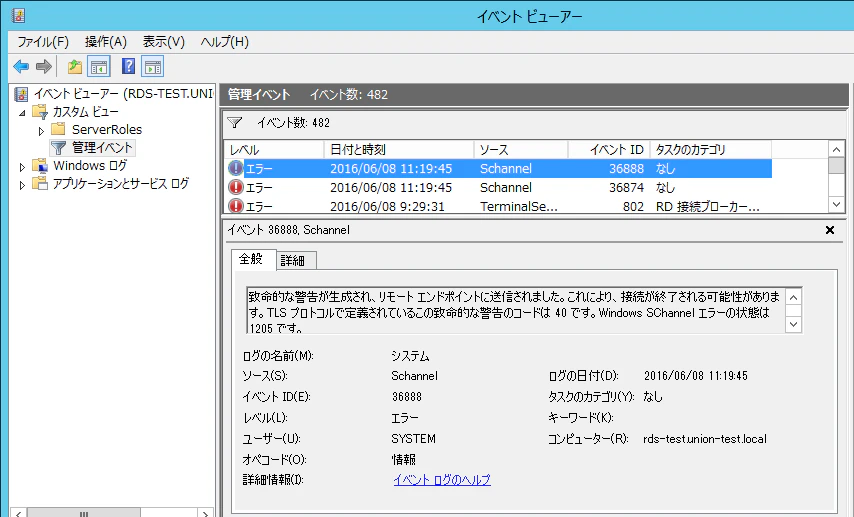Select the TerminalSe... 802 event row
The height and width of the screenshot is (517, 854).
click(x=498, y=206)
